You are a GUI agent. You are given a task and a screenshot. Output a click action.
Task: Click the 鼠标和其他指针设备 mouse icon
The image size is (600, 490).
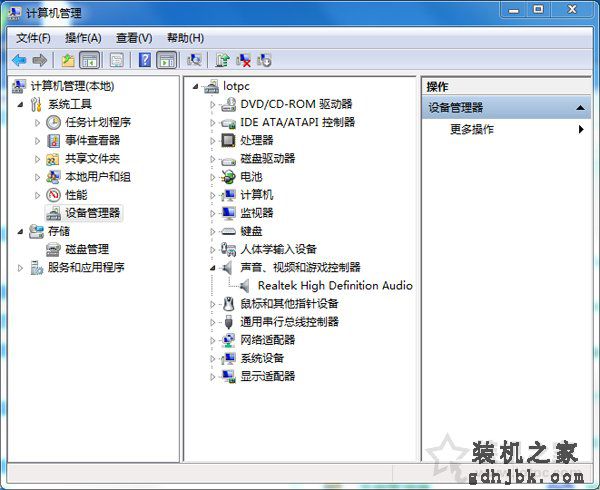point(228,304)
